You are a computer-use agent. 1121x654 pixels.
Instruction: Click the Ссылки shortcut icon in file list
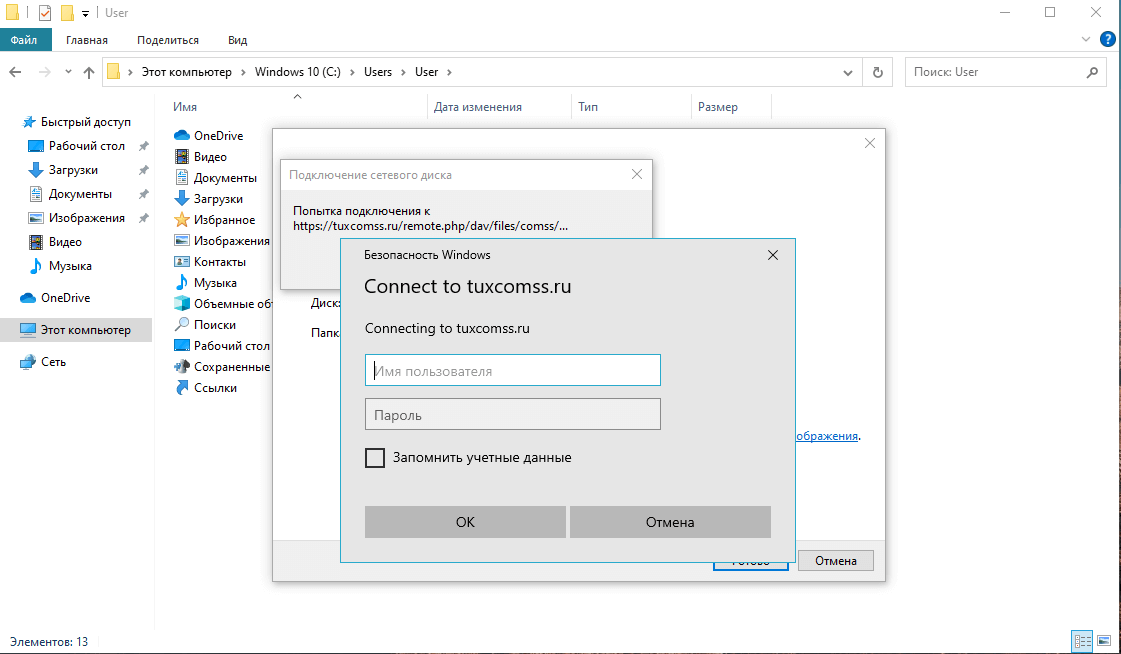click(x=182, y=388)
